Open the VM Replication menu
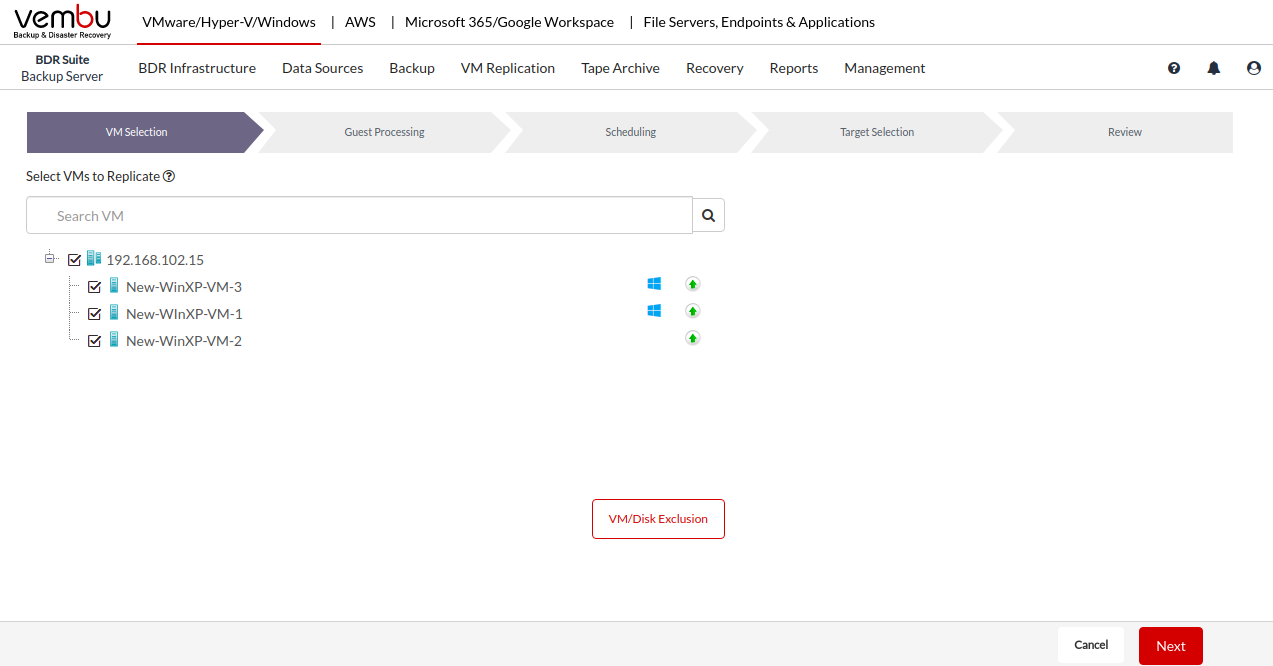 click(x=507, y=68)
